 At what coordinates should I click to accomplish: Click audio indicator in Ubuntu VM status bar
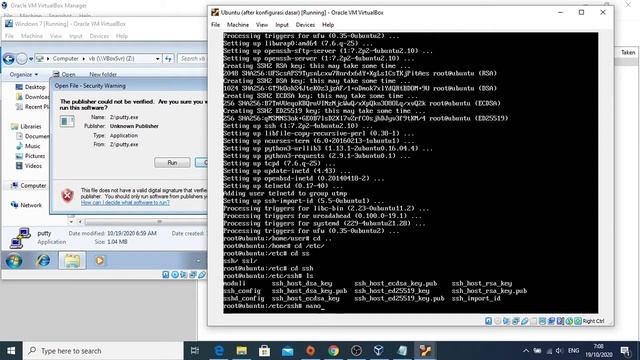click(x=507, y=321)
